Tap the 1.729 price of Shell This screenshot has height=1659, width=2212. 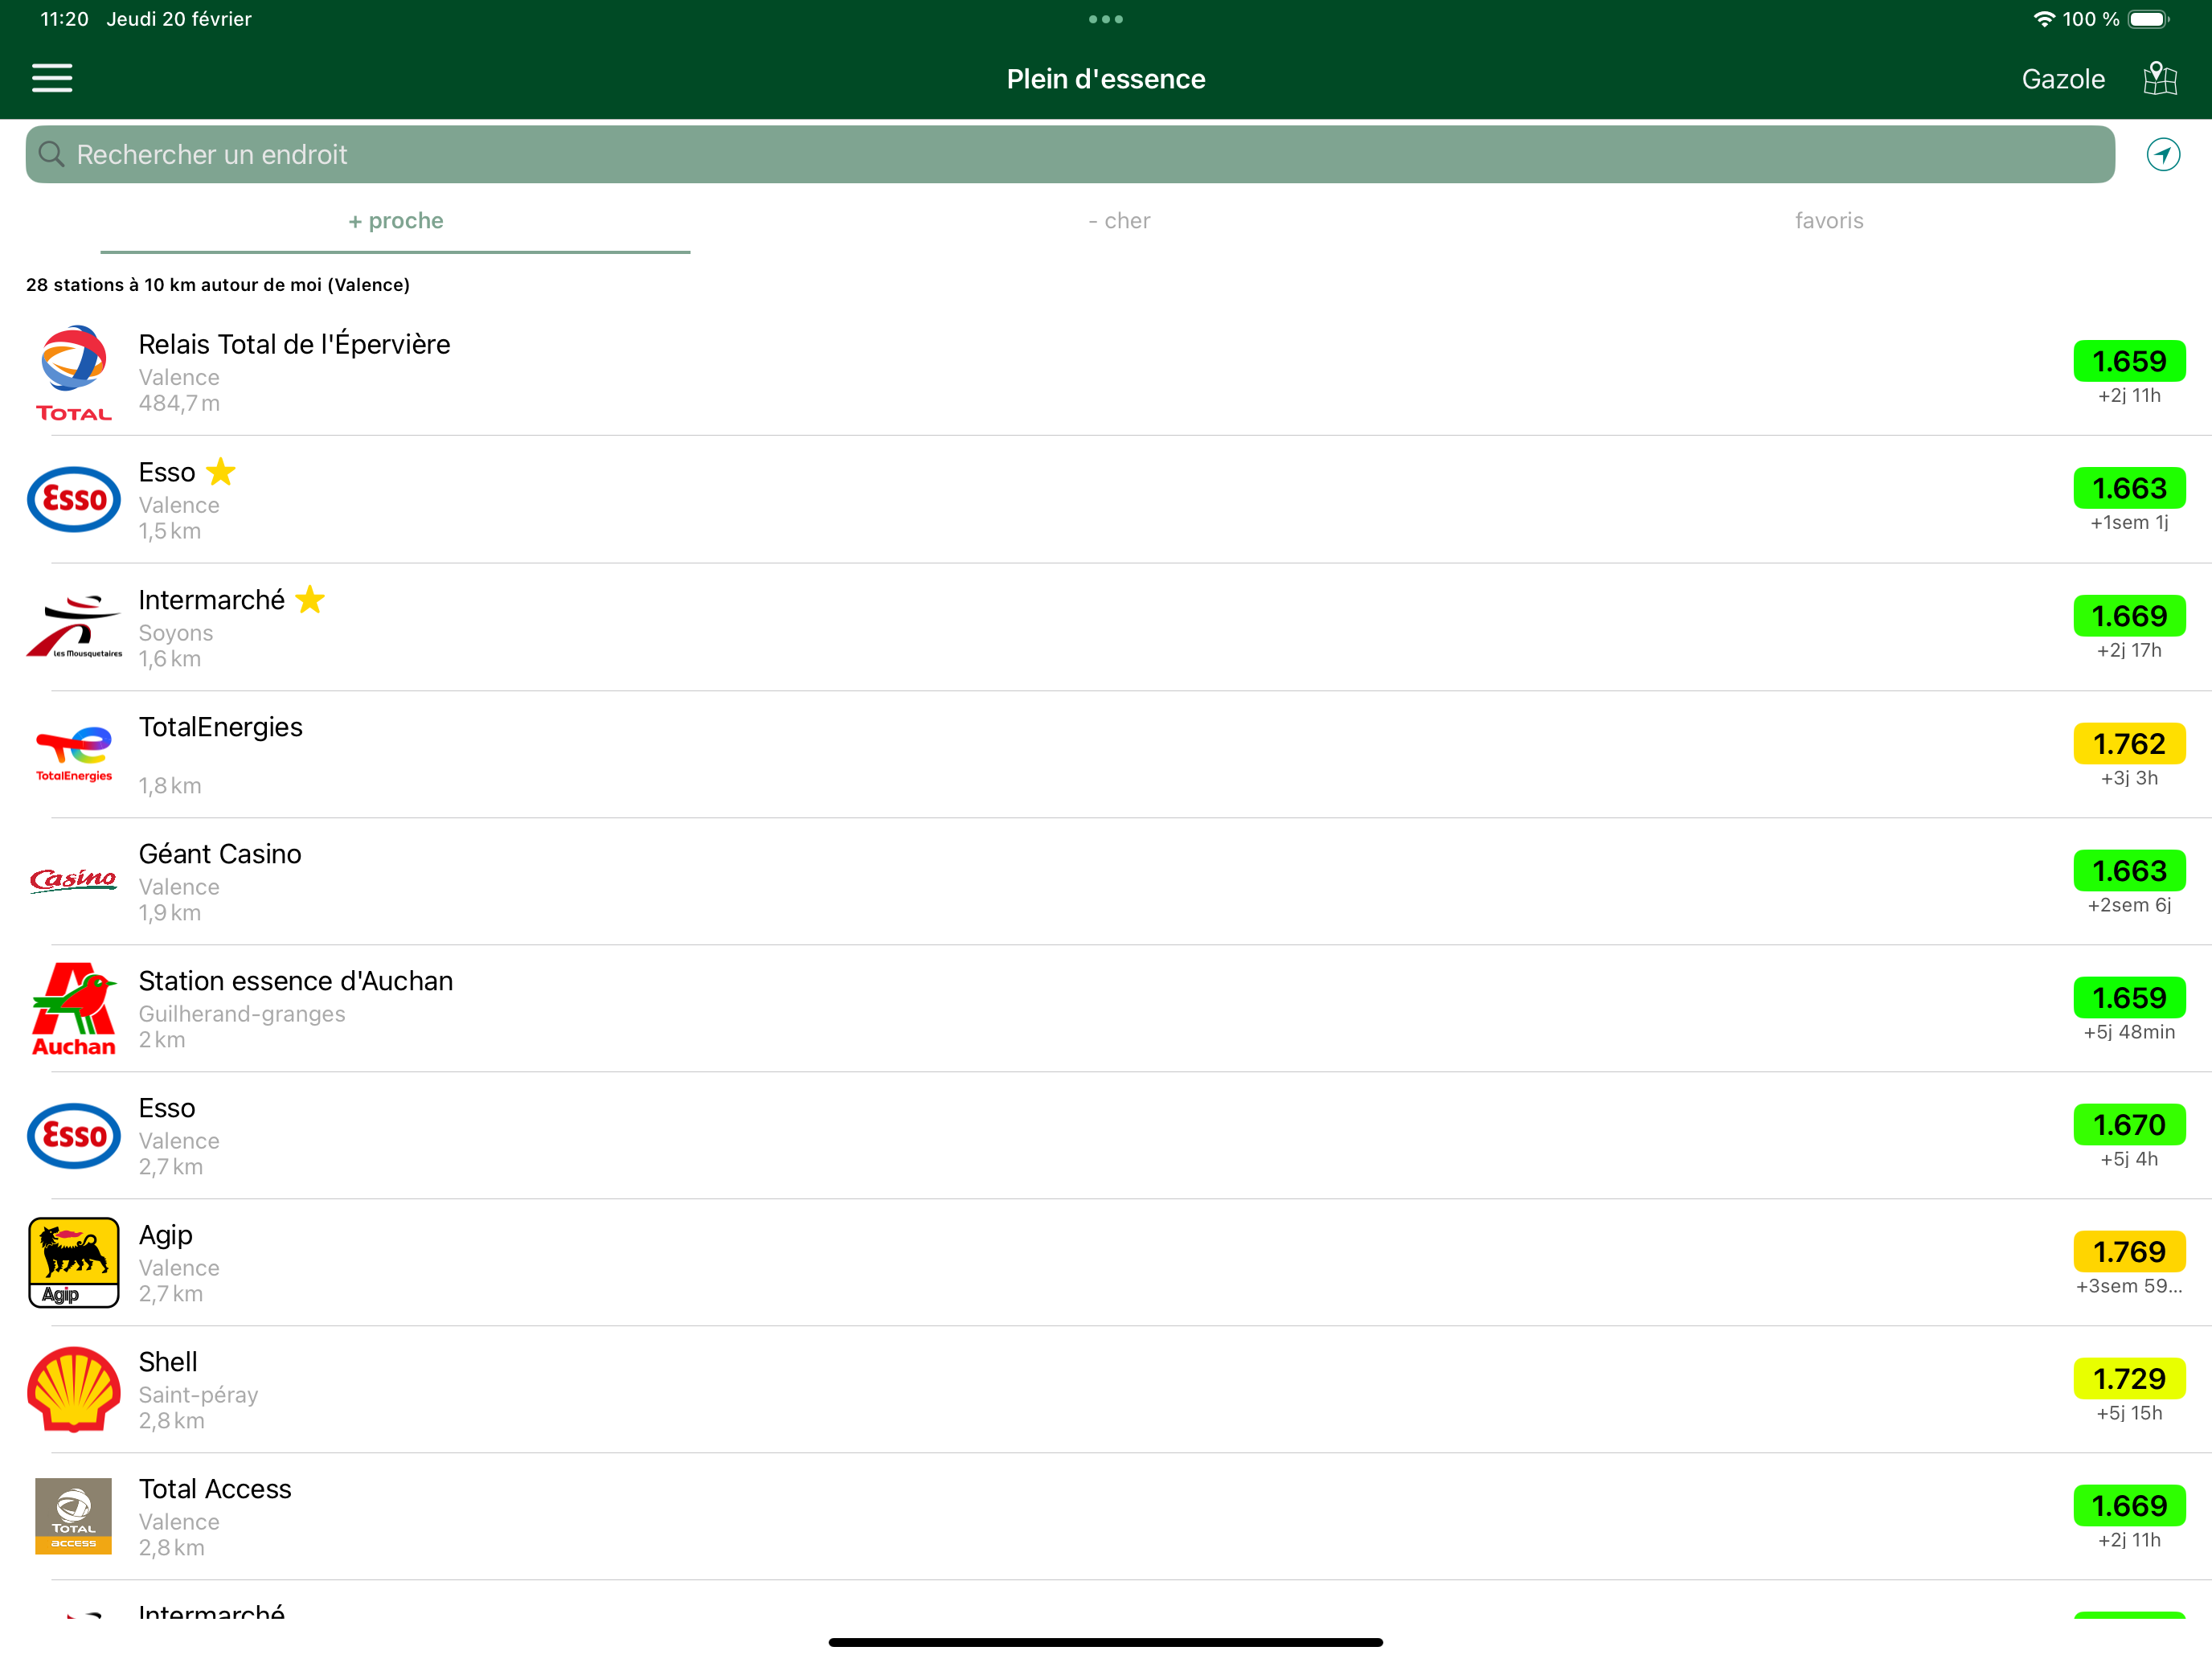(x=2129, y=1379)
